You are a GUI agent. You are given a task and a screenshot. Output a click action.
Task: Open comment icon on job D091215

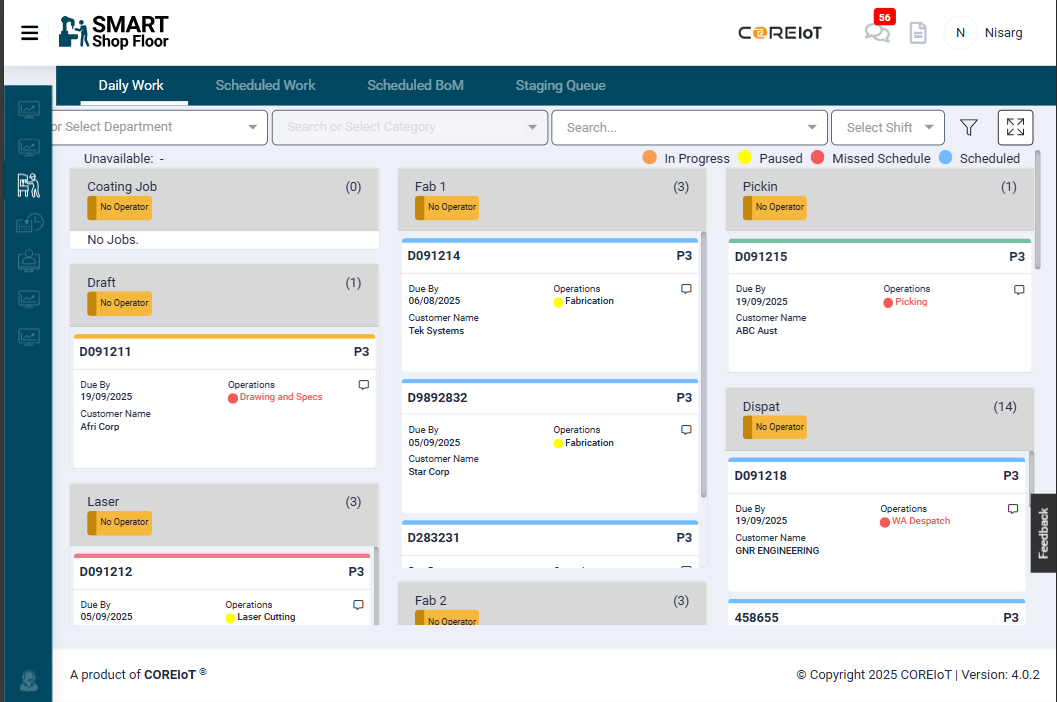(x=1019, y=290)
